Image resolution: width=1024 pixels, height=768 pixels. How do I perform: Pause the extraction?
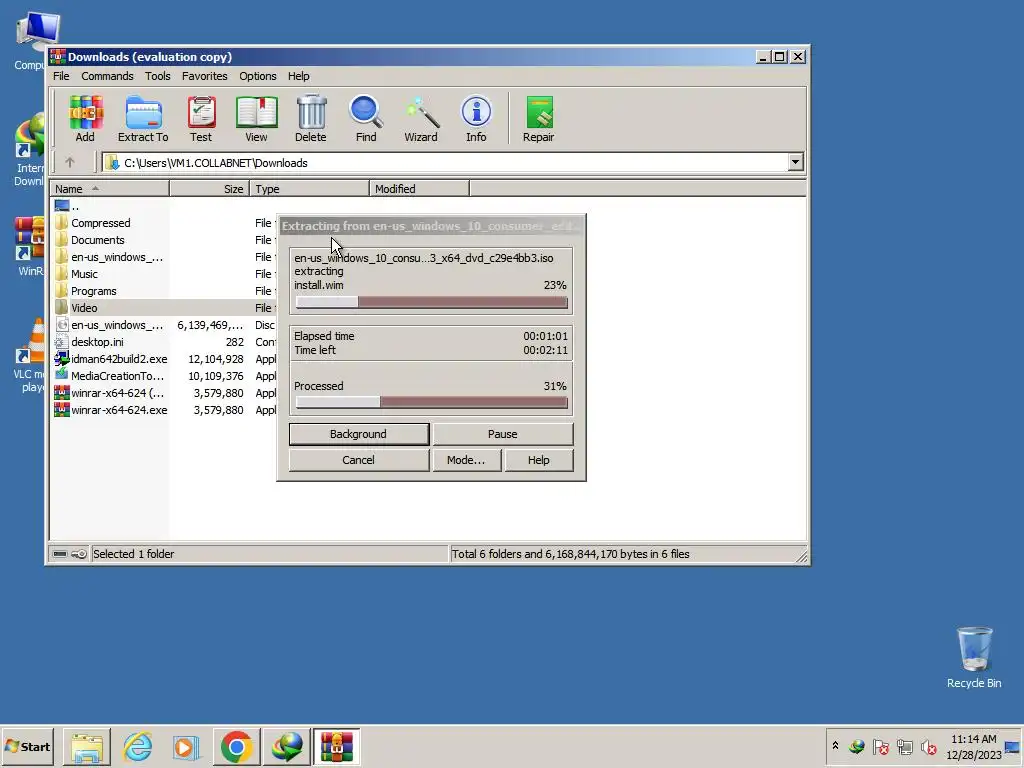(503, 434)
